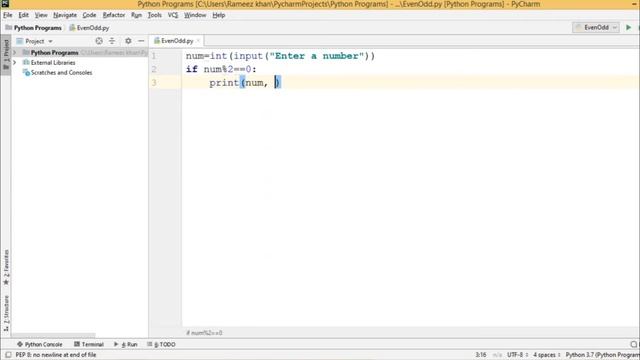Image resolution: width=640 pixels, height=360 pixels.
Task: Open the Code menu
Action: 89,15
